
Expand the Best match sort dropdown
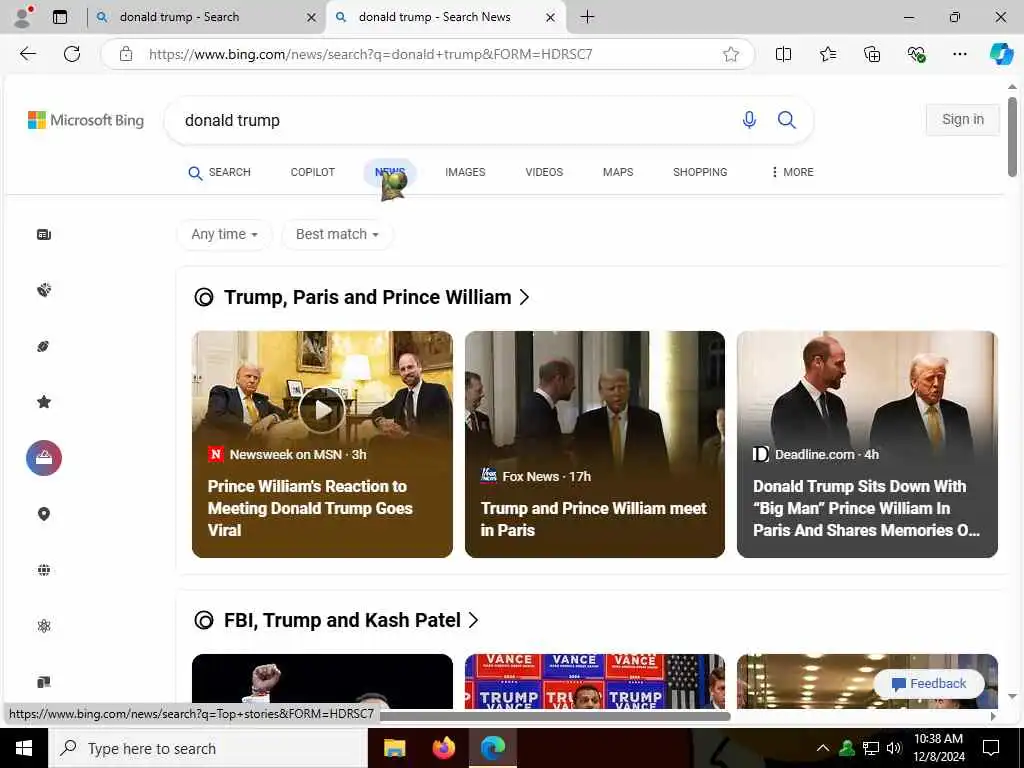(337, 234)
